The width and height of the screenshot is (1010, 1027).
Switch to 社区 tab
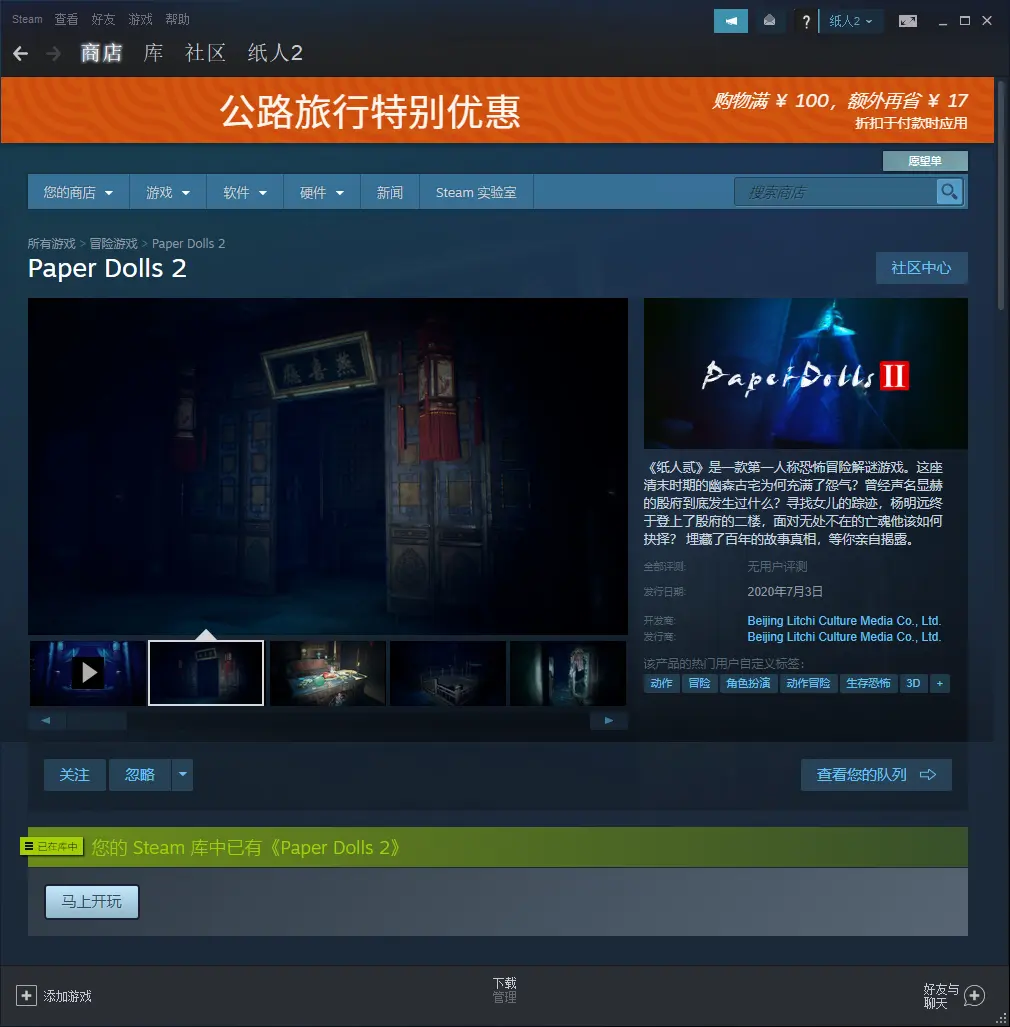(205, 53)
